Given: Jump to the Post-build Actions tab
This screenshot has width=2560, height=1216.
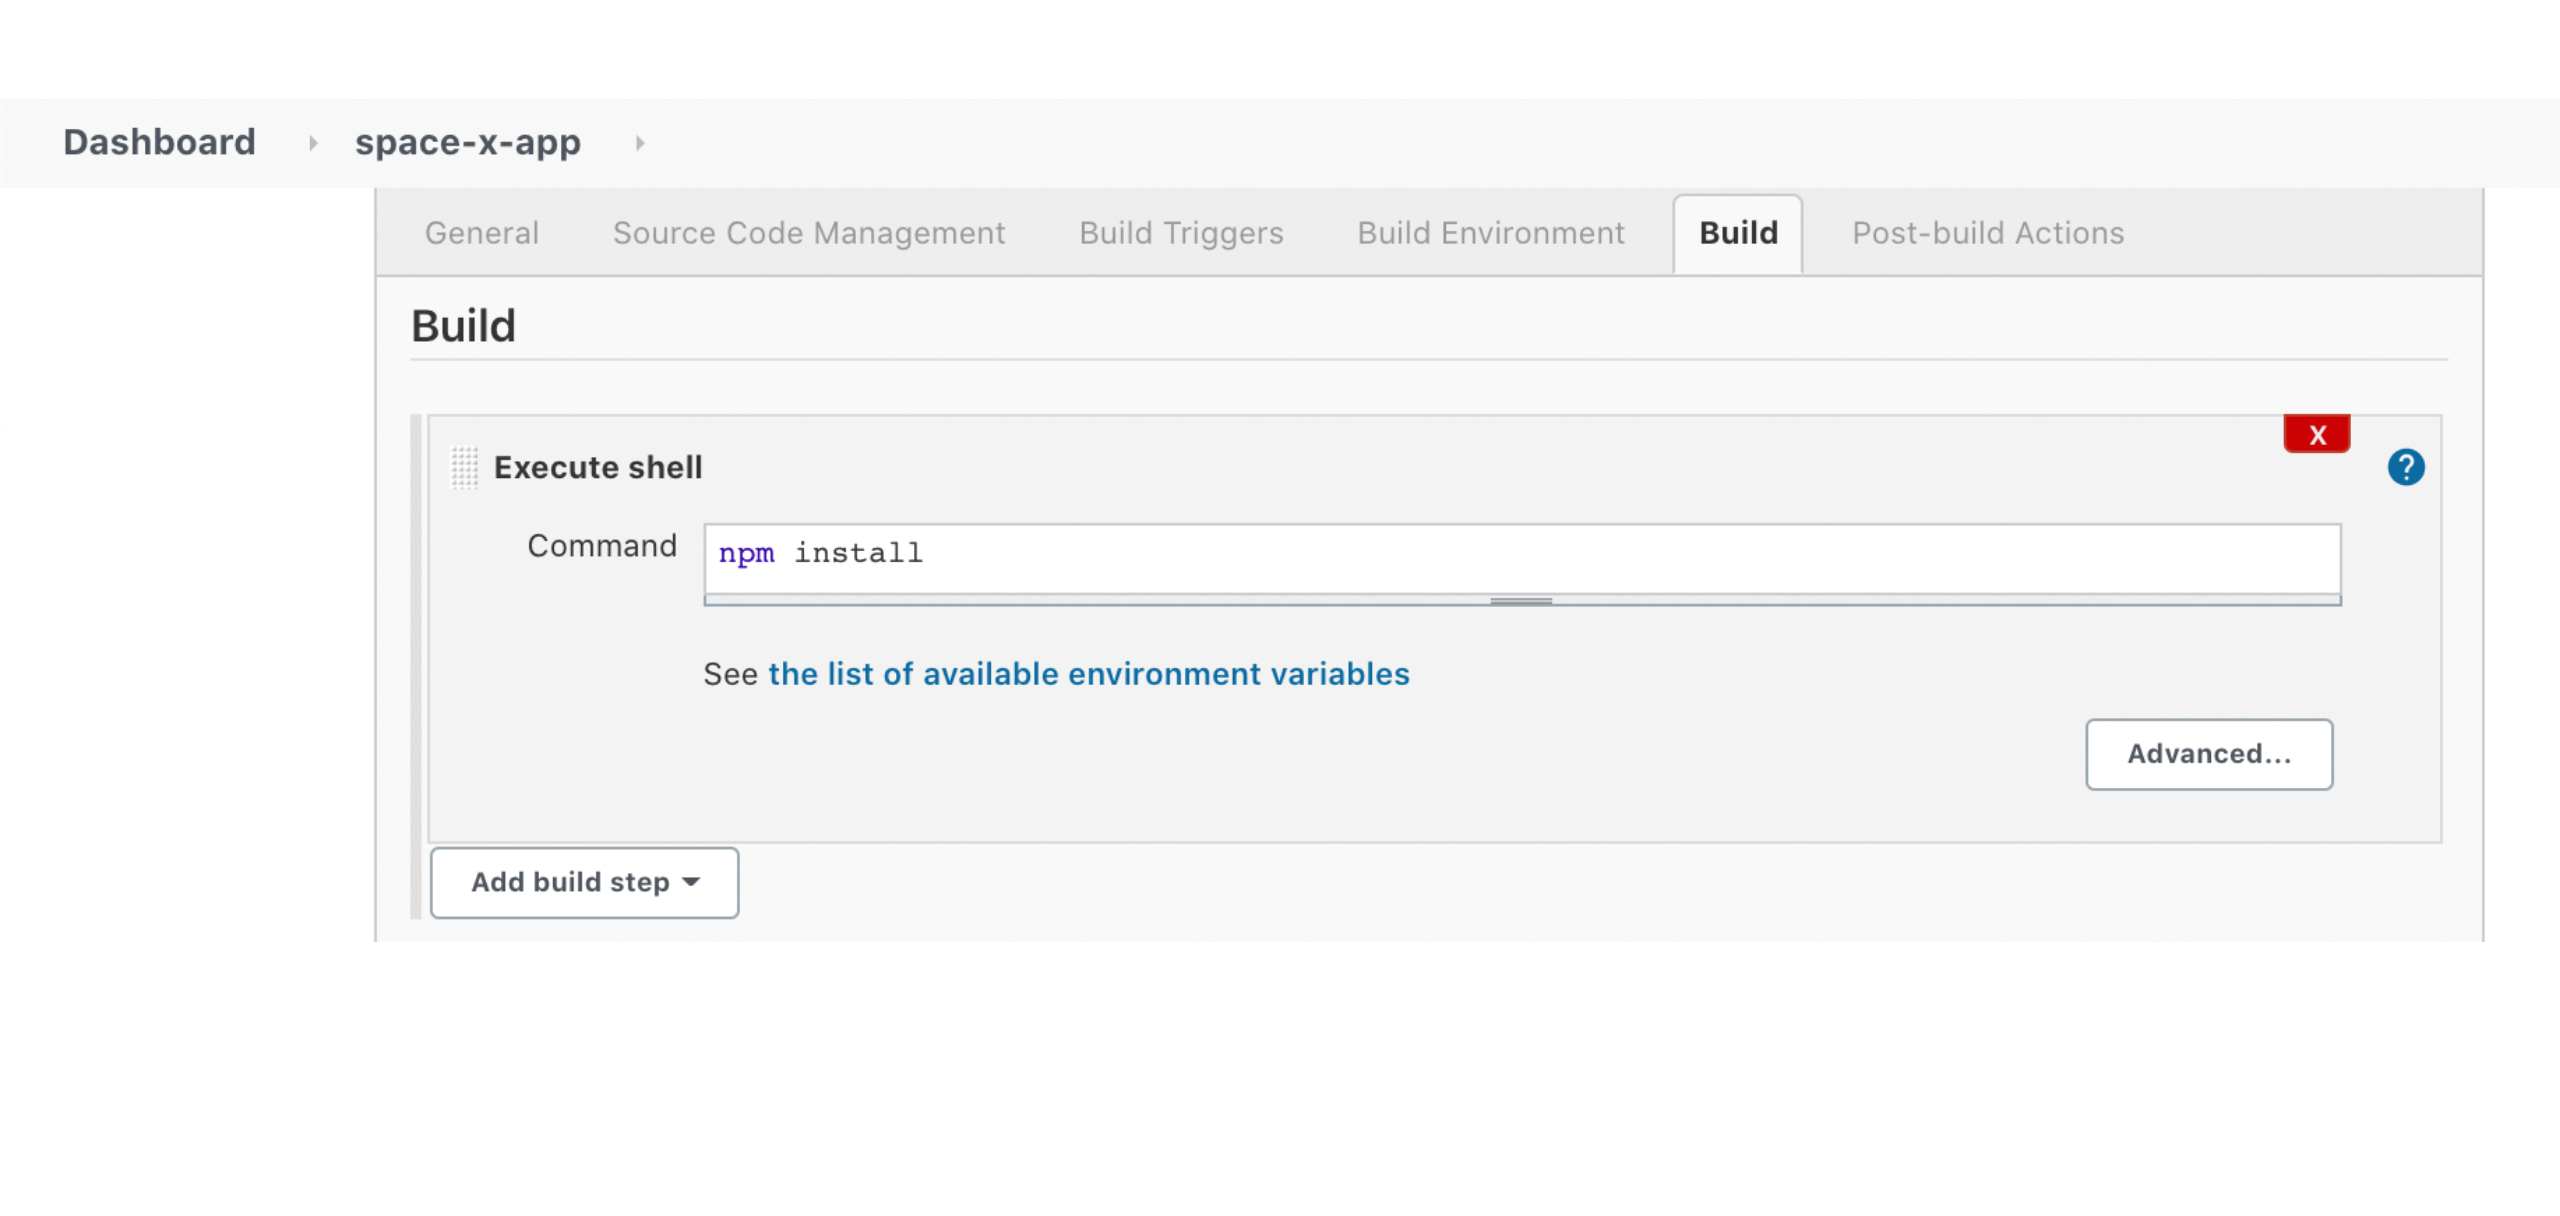Looking at the screenshot, I should (1987, 233).
